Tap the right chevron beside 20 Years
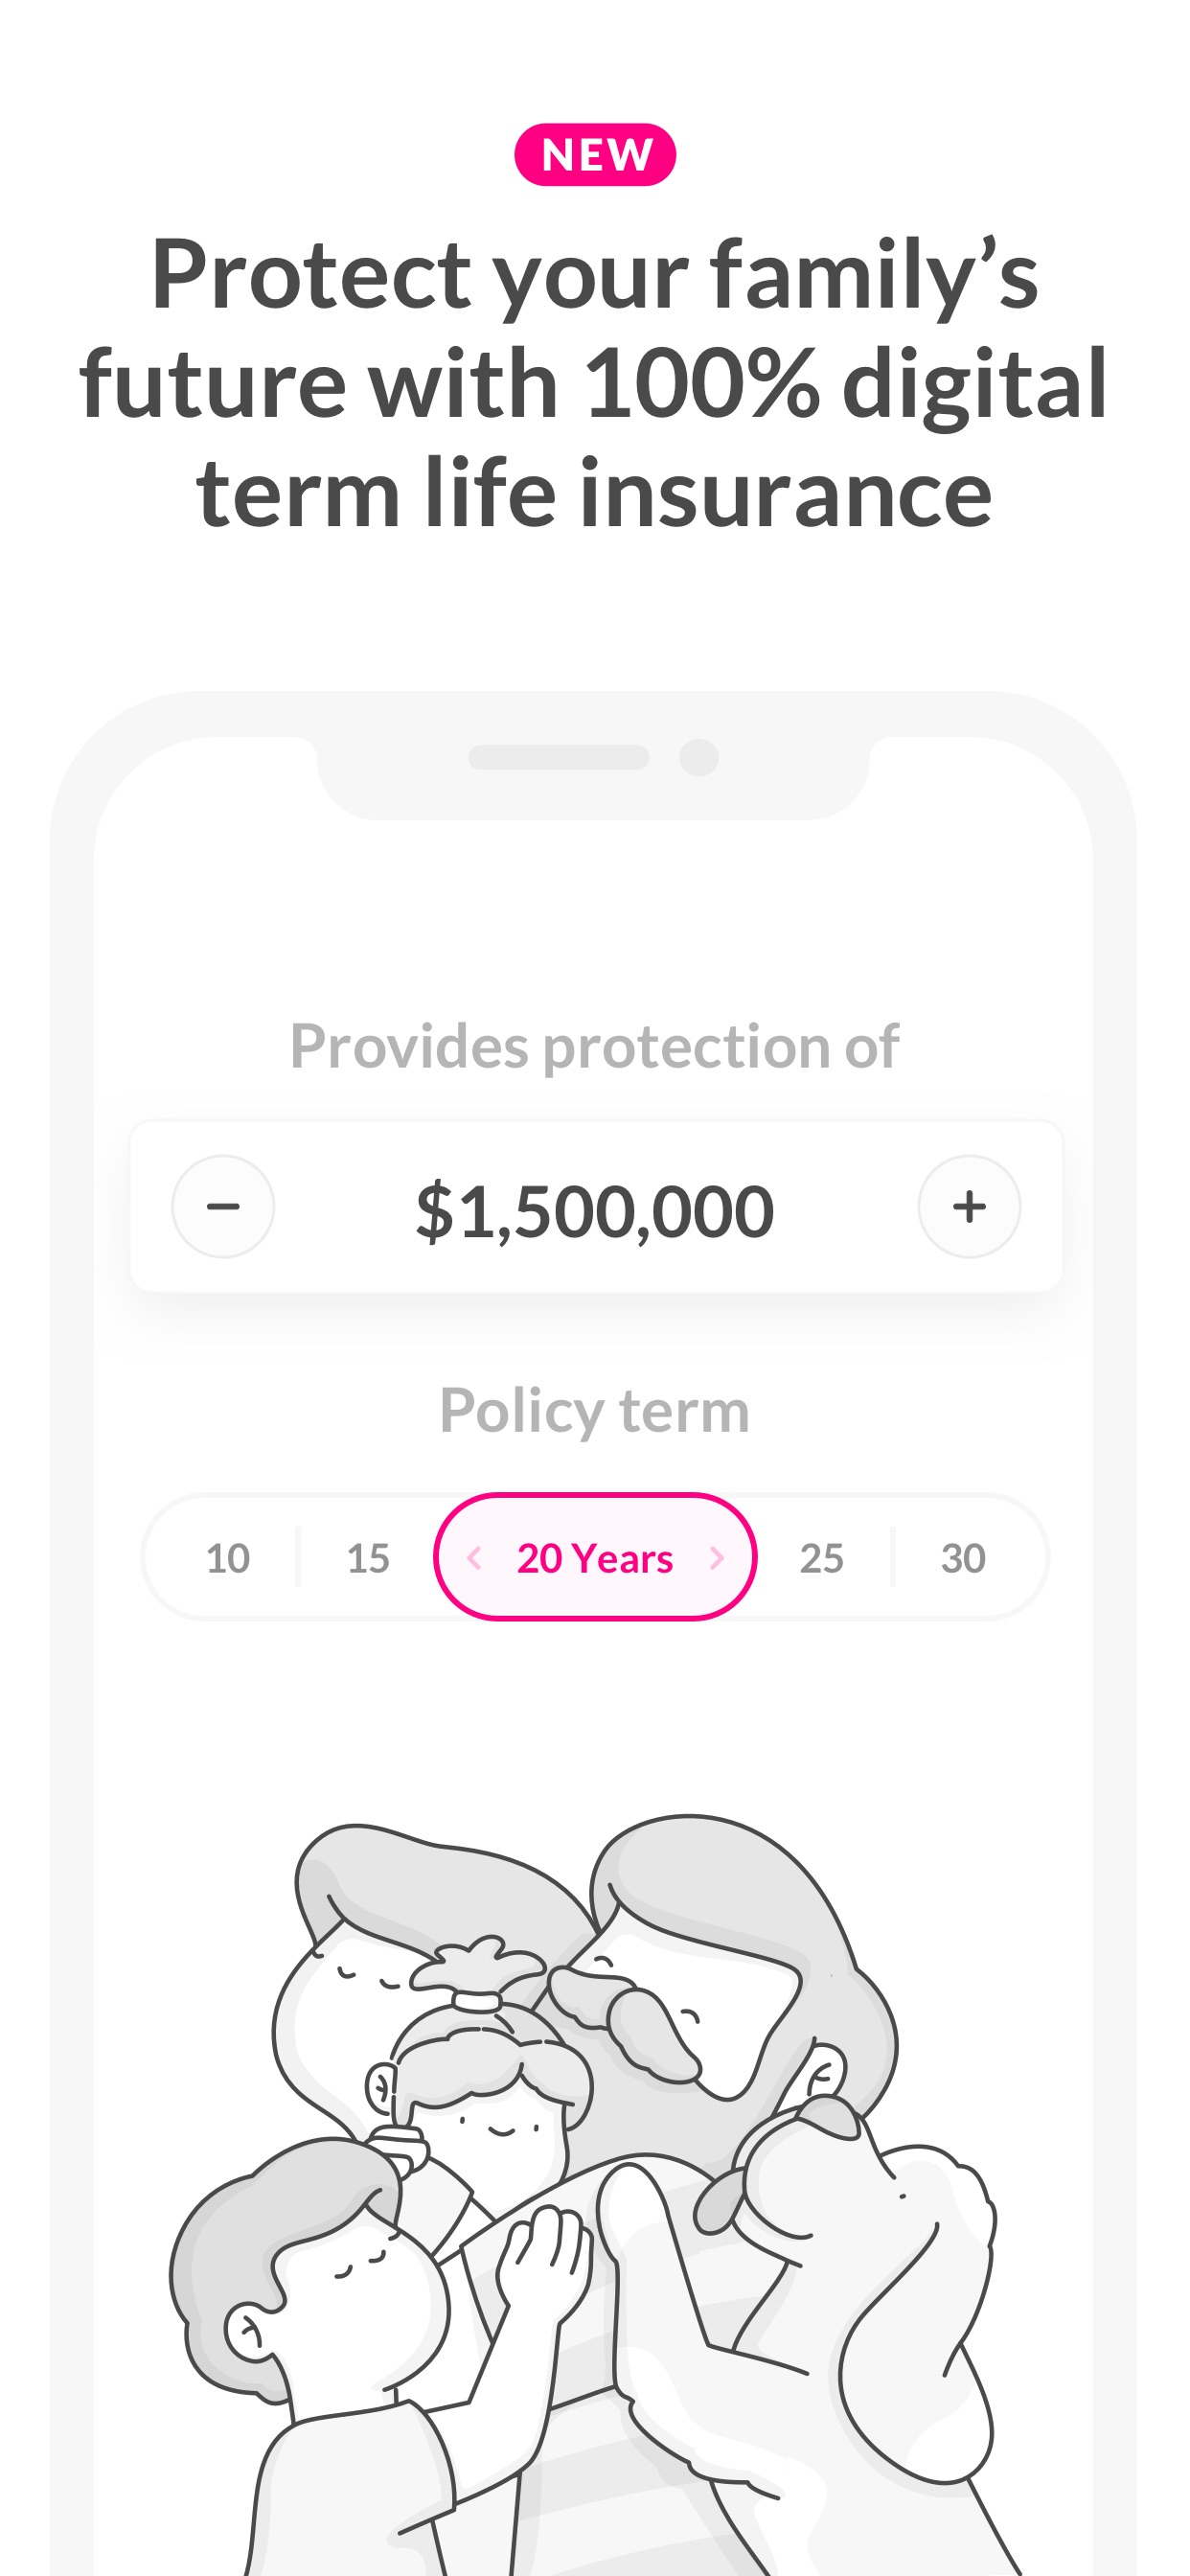1190x2576 pixels. pyautogui.click(x=716, y=1558)
